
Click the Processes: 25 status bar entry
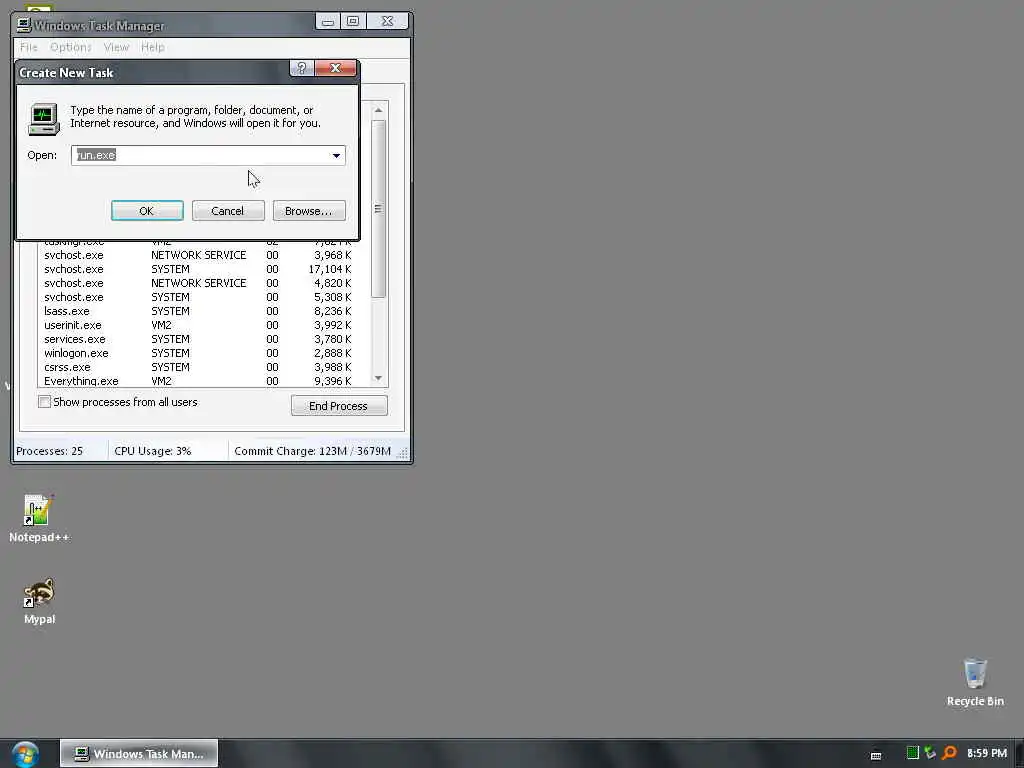(50, 451)
